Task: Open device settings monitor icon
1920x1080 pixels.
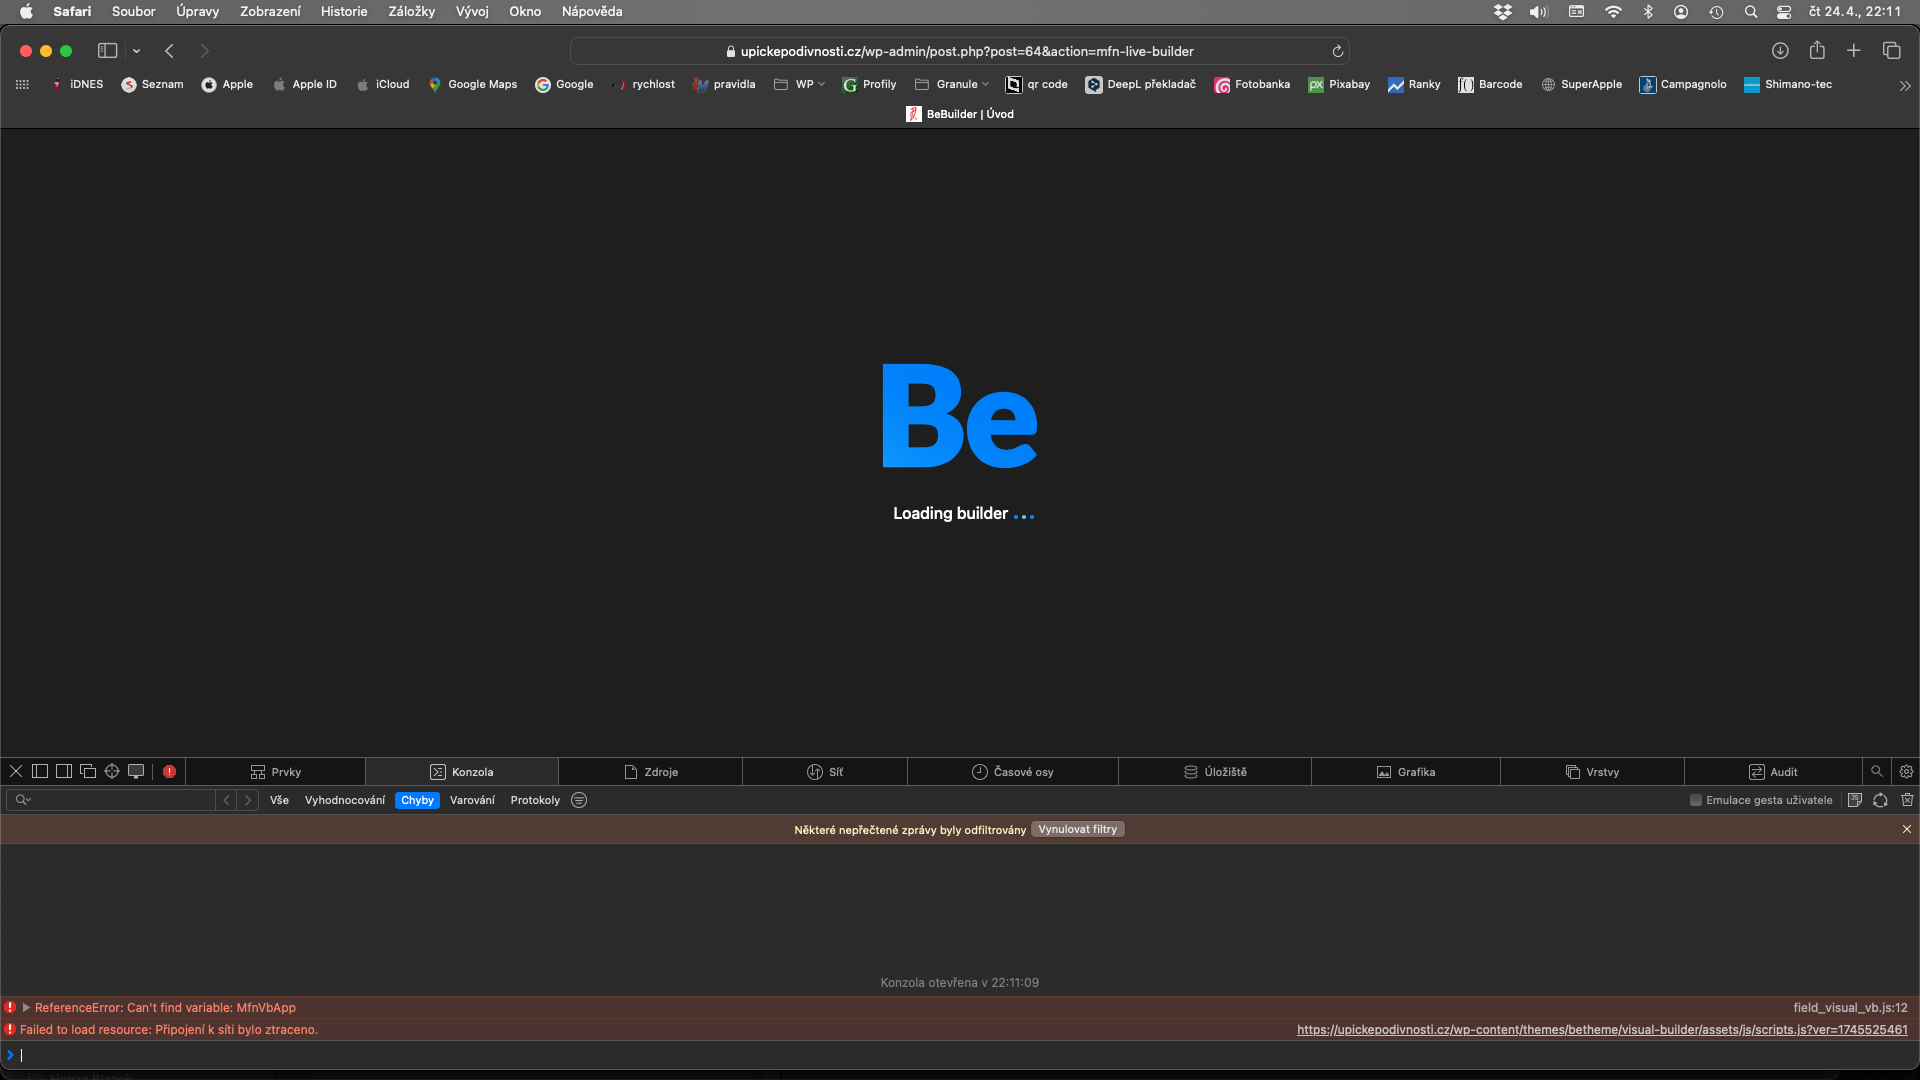Action: click(136, 771)
